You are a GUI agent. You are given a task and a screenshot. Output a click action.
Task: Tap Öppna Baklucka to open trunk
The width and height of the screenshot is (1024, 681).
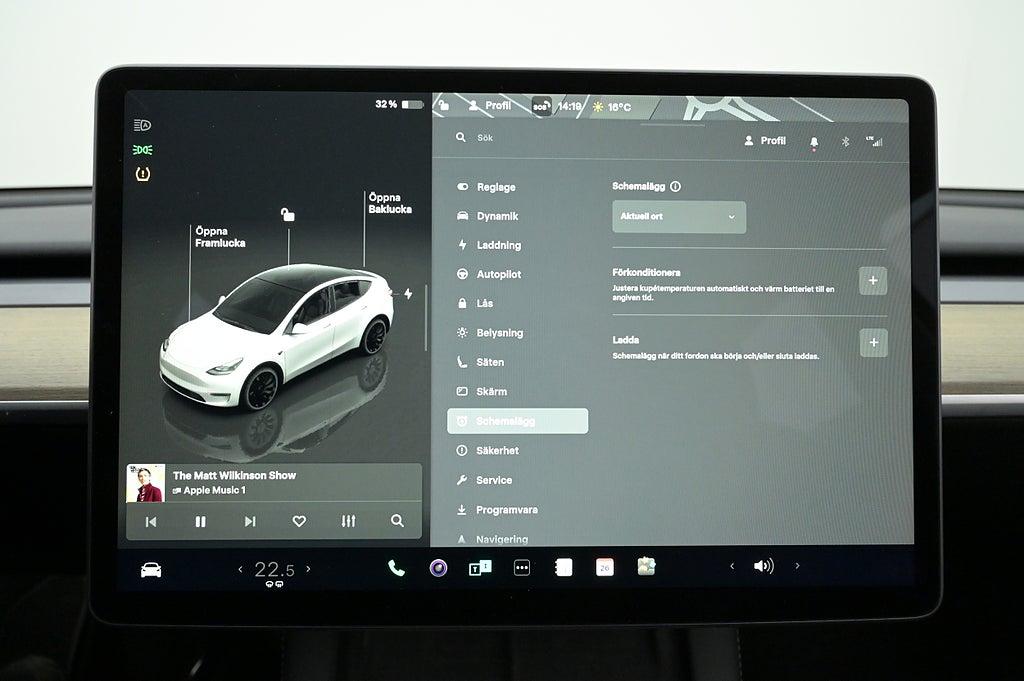pos(389,203)
